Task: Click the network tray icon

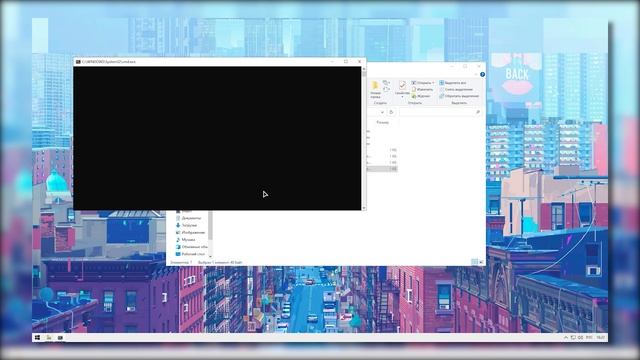Action: 573,338
